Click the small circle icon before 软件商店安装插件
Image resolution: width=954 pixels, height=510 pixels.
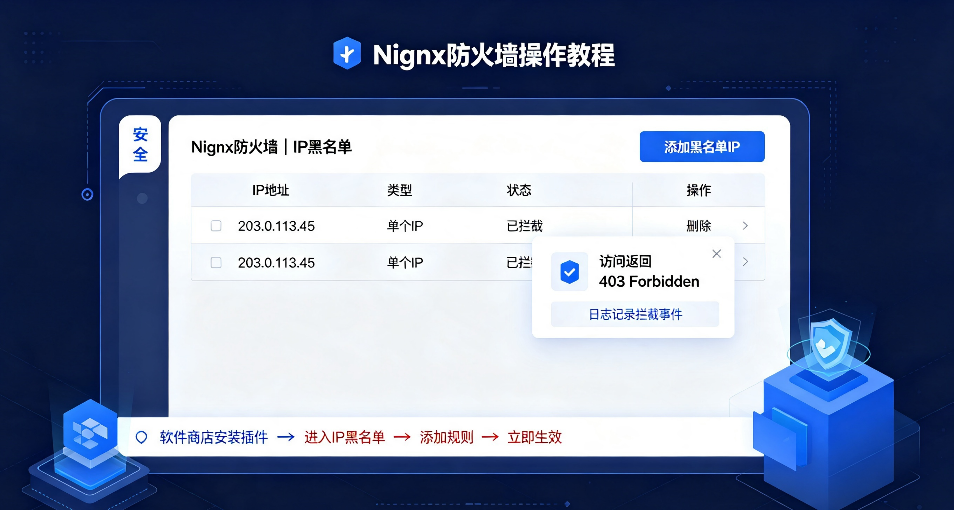pos(142,437)
